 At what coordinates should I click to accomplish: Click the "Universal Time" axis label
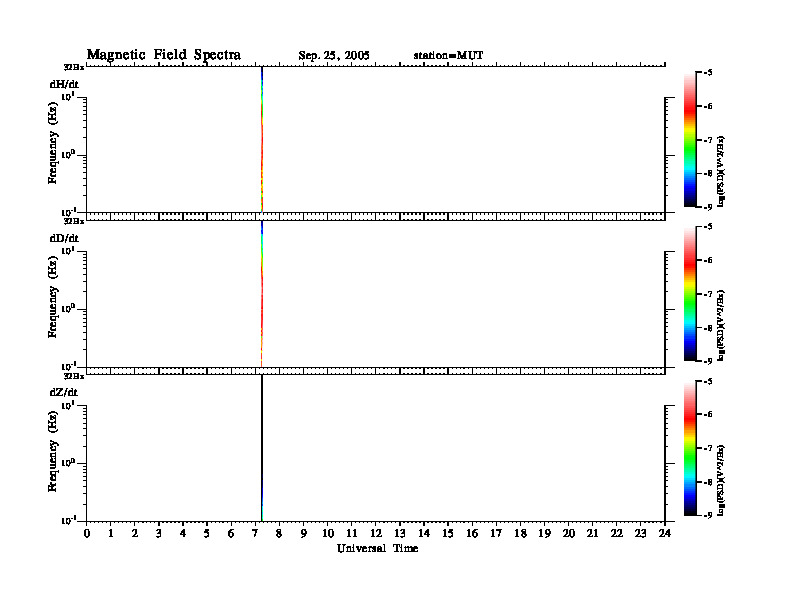click(377, 548)
